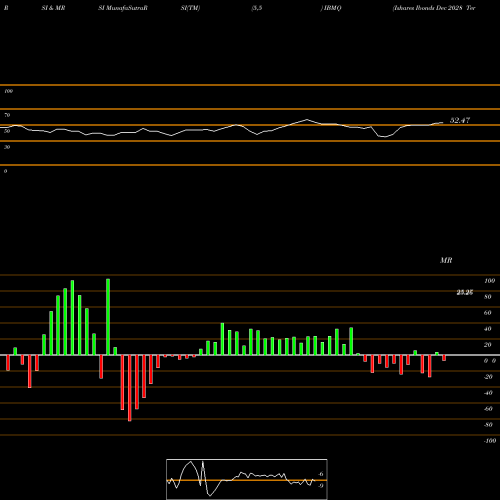Click the 20 label on the MR axis

click(x=488, y=345)
